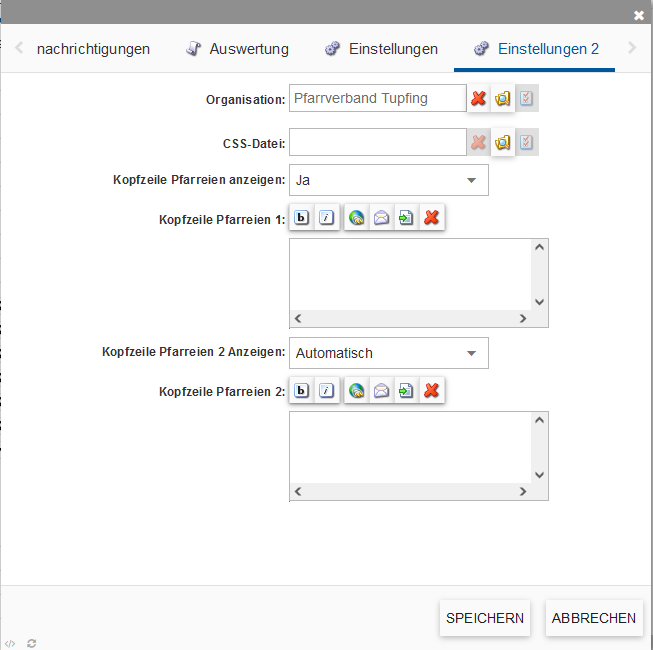Click into the CSS-Datei input field
The width and height of the screenshot is (653, 650).
377,143
